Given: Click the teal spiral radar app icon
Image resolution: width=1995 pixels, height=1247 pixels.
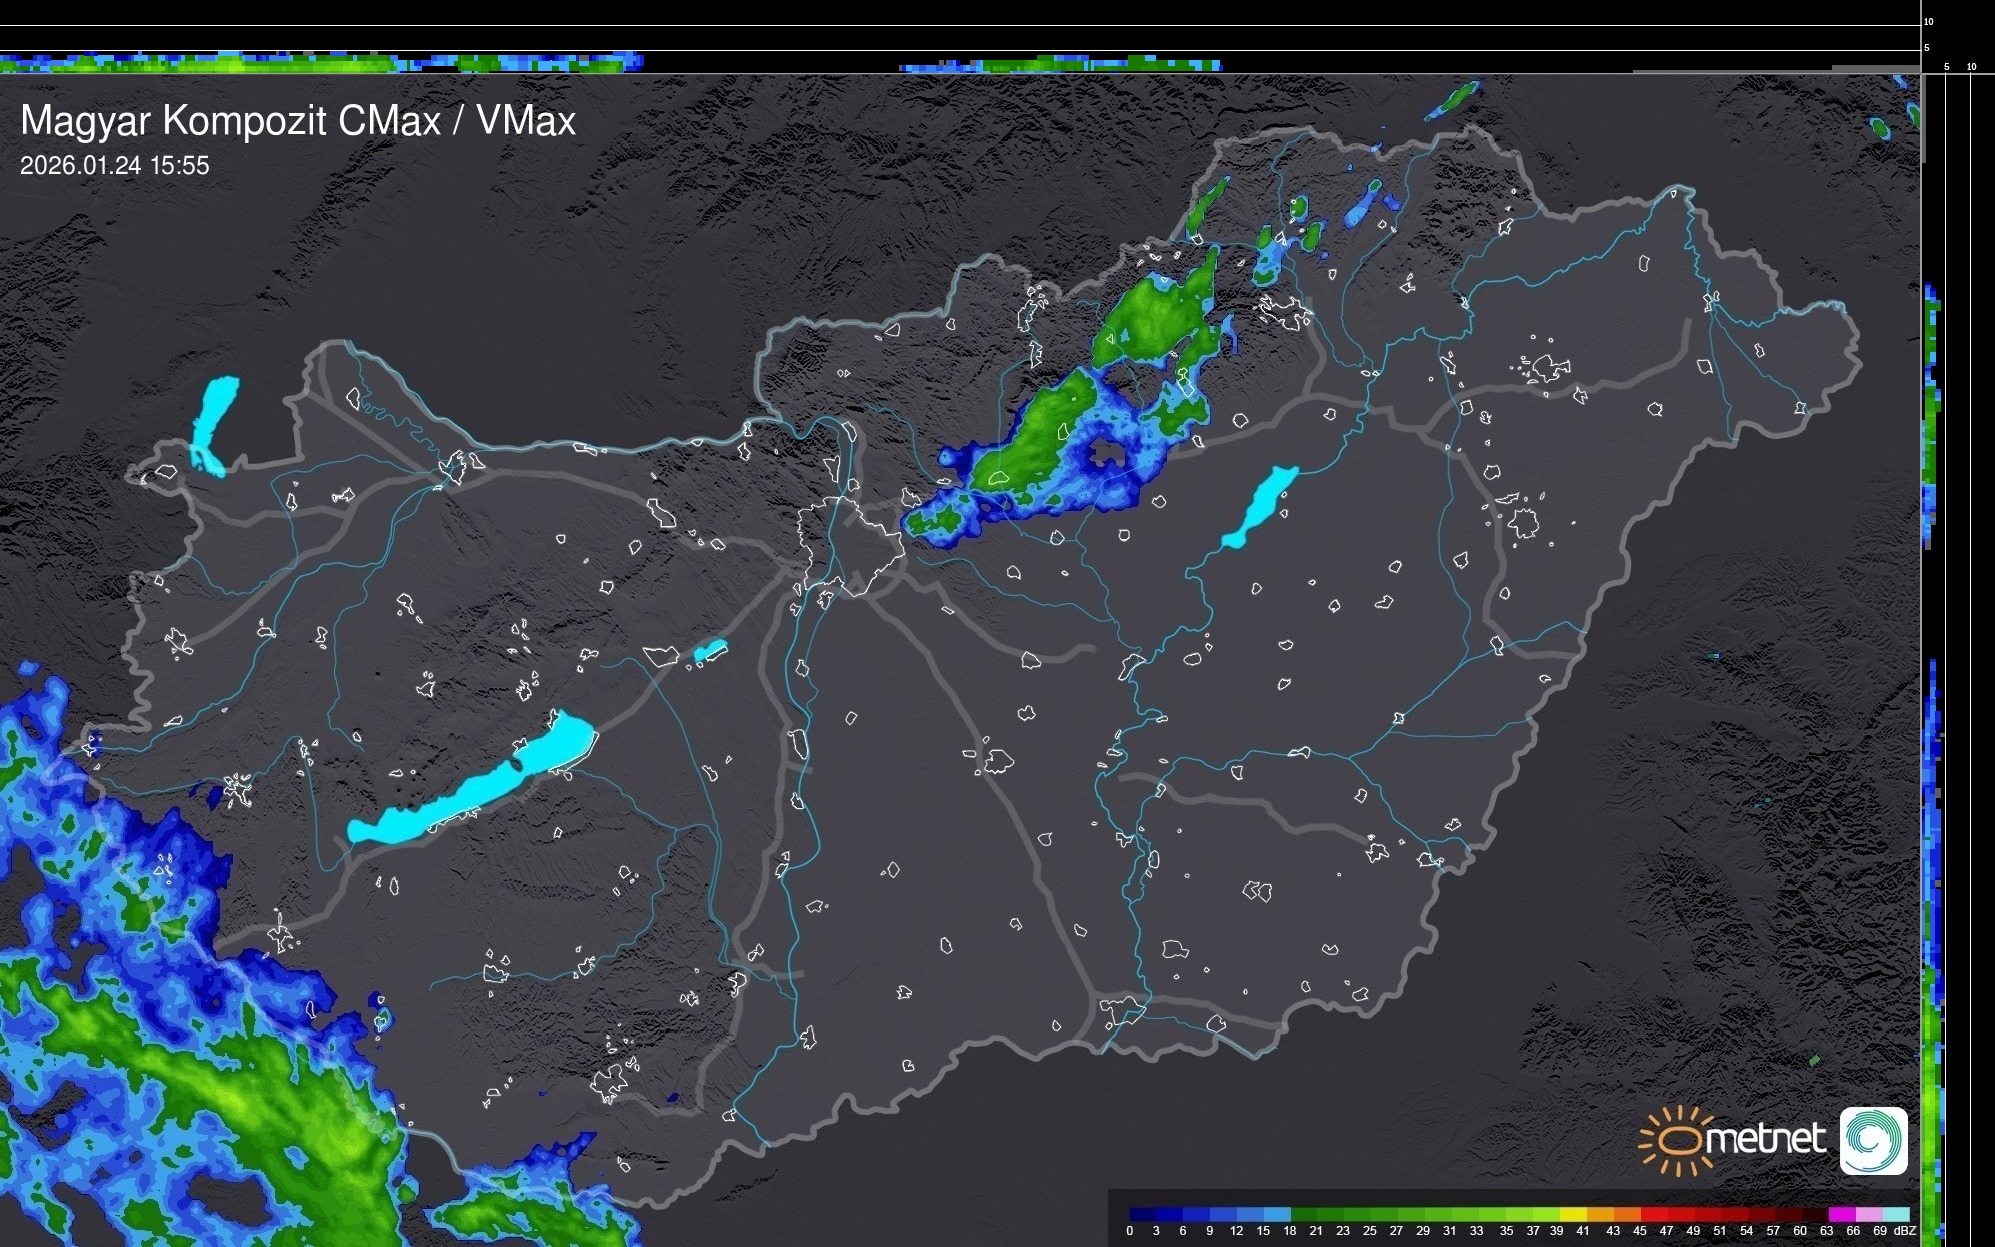Looking at the screenshot, I should click(1873, 1141).
